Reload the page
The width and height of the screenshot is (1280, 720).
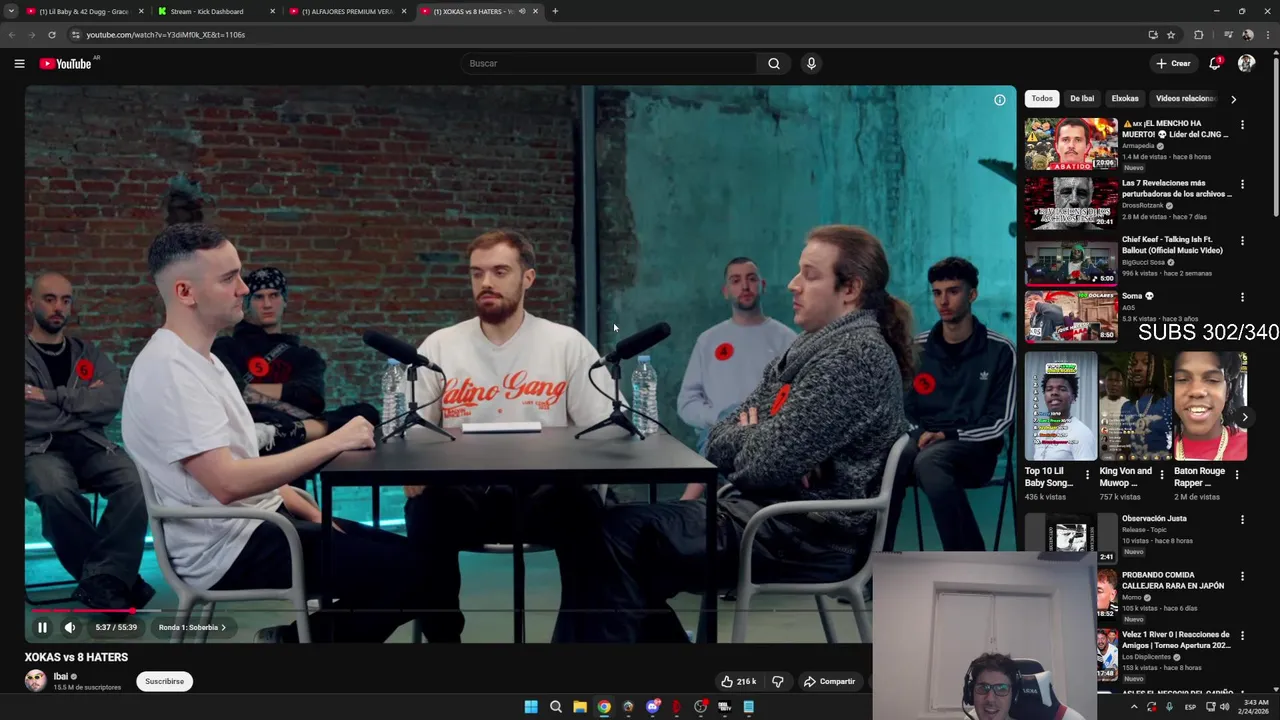(52, 34)
